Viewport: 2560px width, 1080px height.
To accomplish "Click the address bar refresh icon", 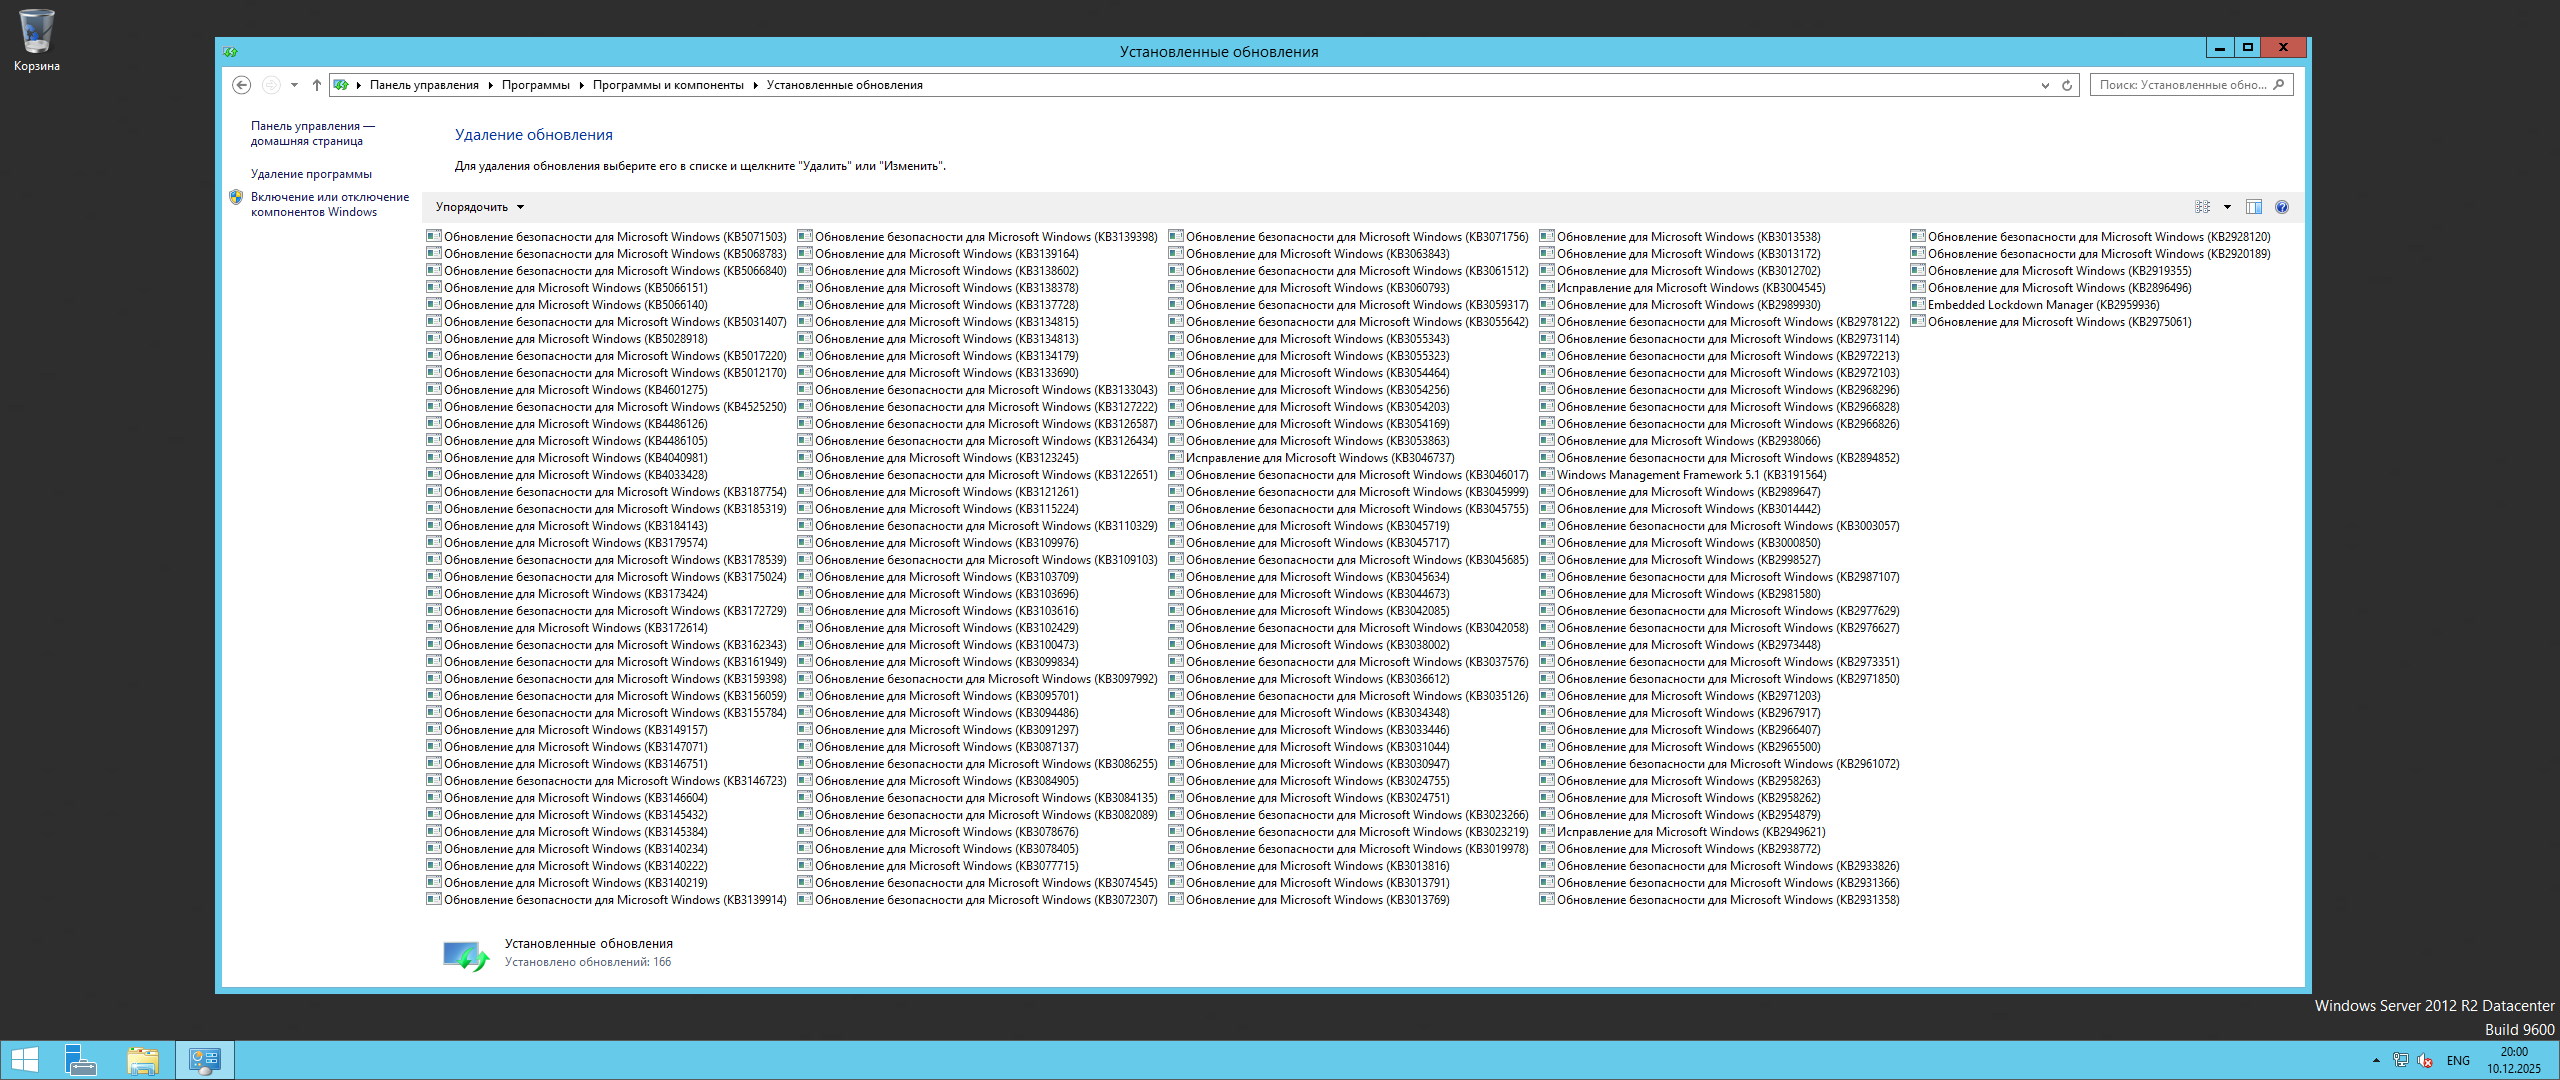I will pos(2067,85).
